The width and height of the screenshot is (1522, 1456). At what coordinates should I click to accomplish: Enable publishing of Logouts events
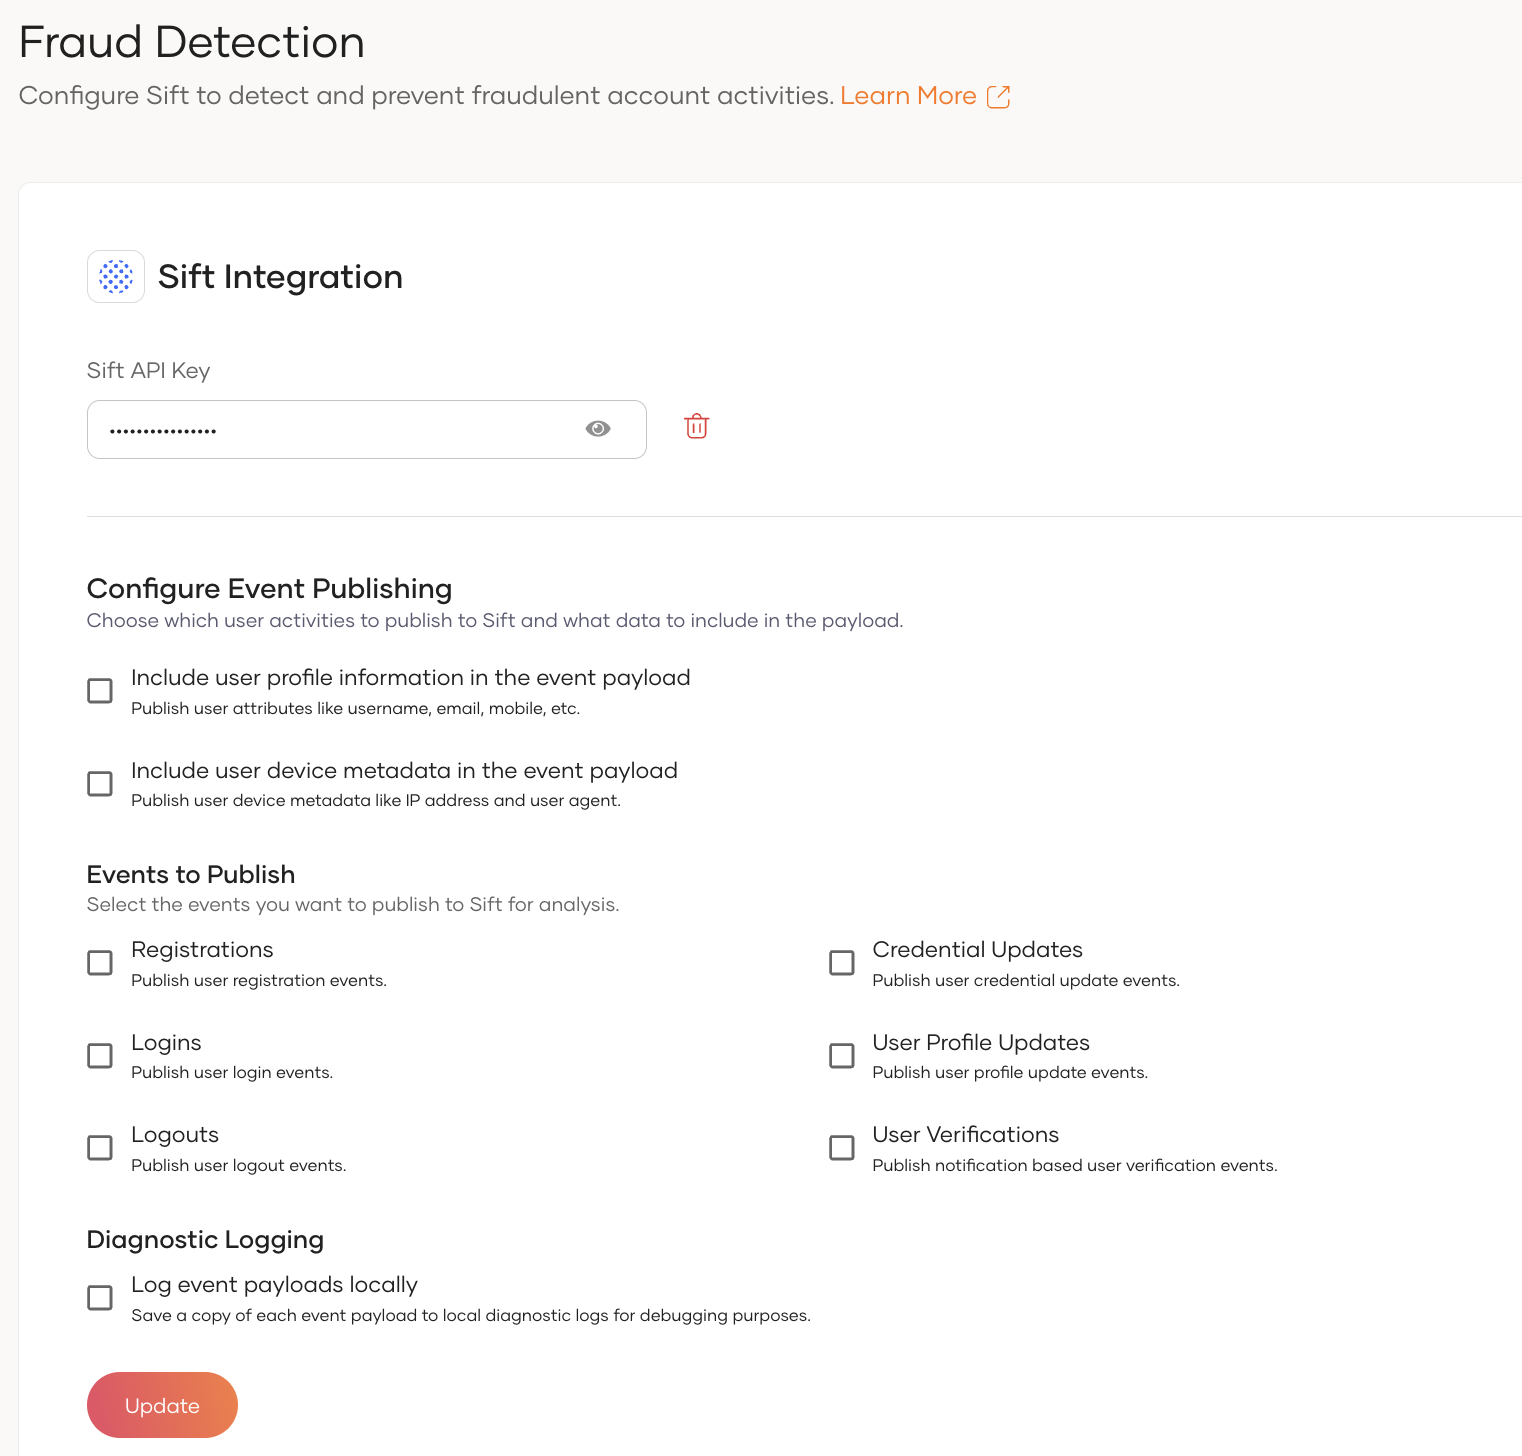point(99,1148)
